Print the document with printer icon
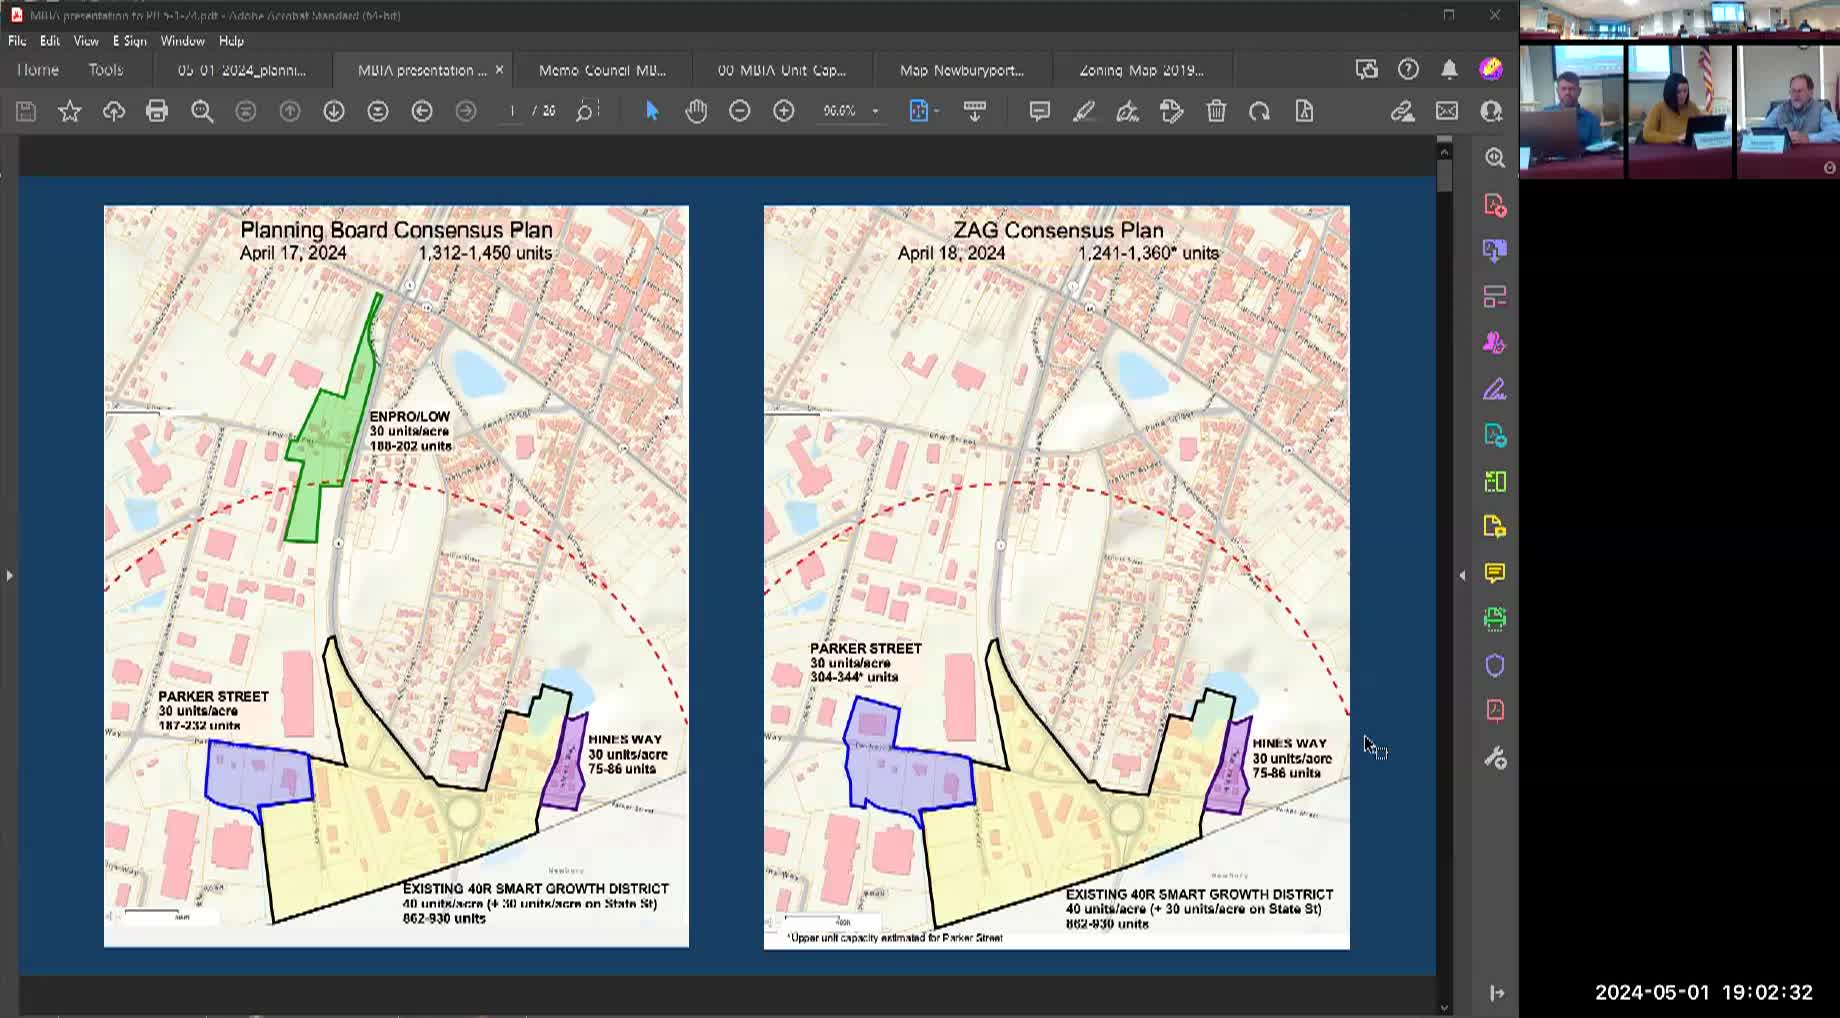1840x1018 pixels. pos(157,111)
